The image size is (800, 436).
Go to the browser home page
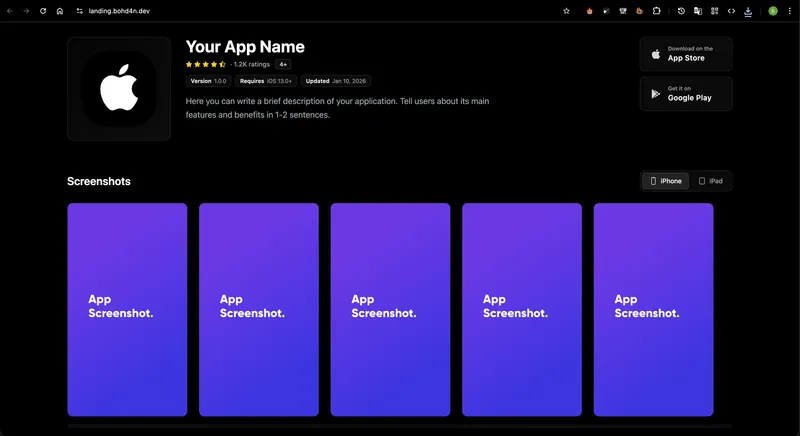(60, 11)
